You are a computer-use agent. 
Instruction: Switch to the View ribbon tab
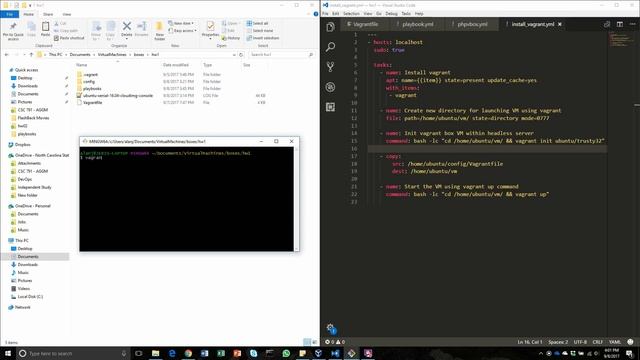coord(67,14)
